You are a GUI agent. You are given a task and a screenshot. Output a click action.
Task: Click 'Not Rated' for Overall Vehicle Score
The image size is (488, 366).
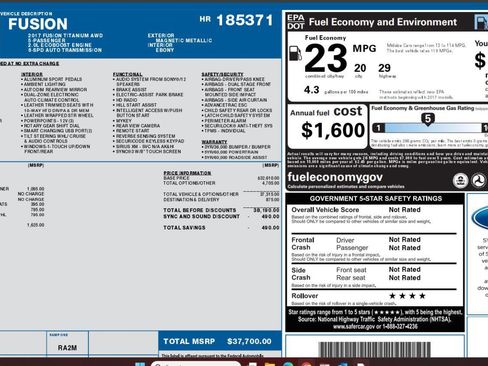(405, 210)
